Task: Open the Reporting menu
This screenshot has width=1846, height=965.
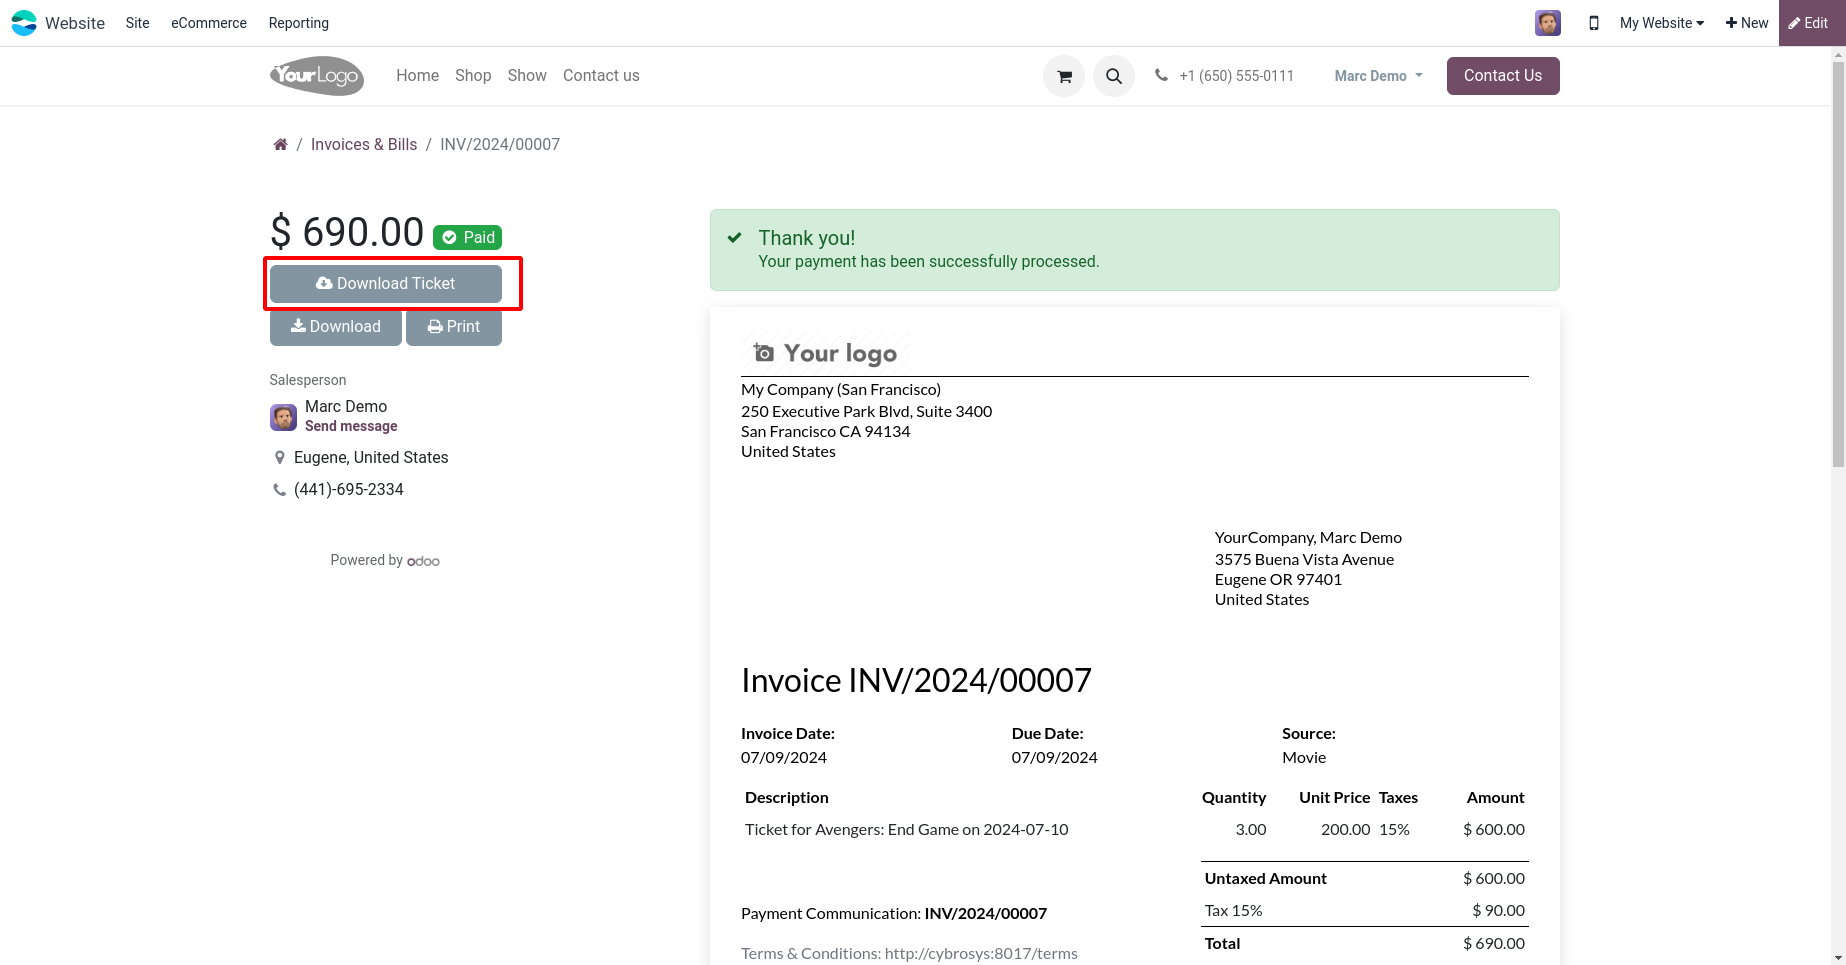Action: coord(299,23)
